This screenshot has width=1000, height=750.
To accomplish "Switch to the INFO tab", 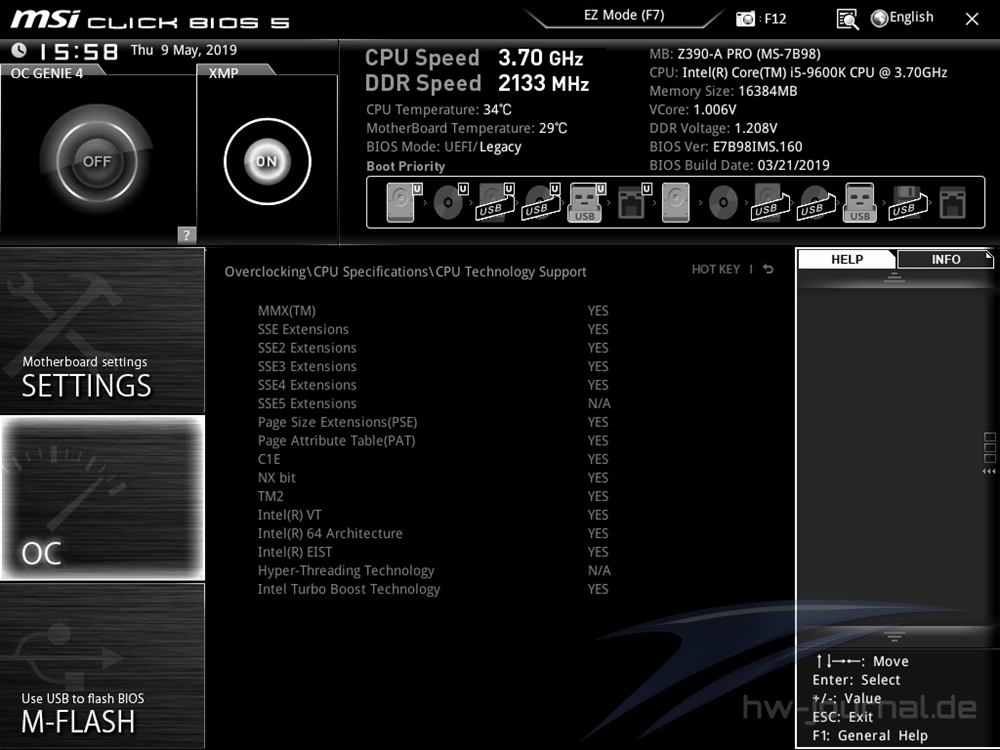I will click(x=946, y=259).
